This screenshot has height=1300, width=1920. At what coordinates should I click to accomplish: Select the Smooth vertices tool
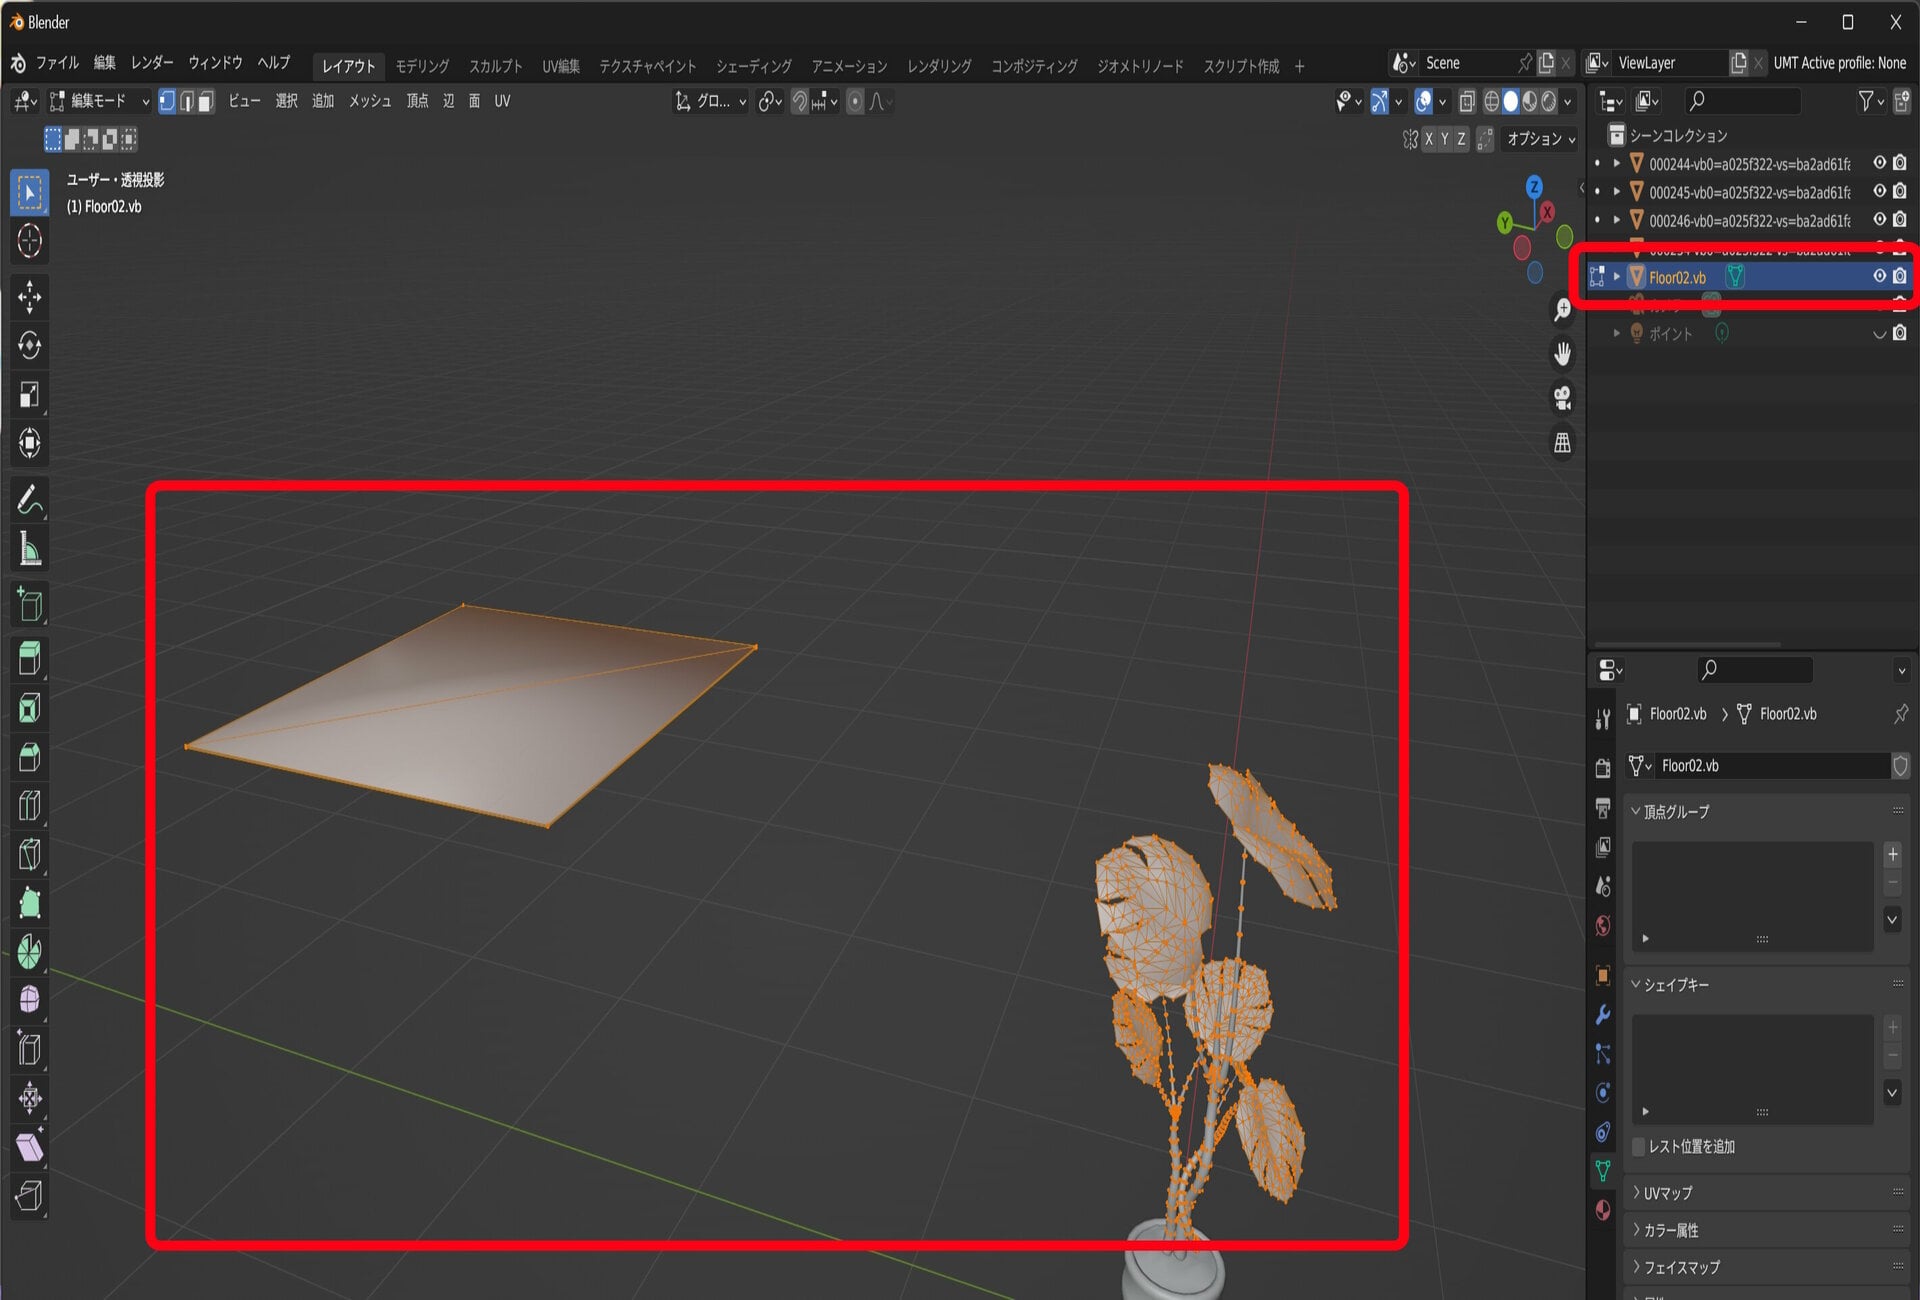click(29, 1000)
